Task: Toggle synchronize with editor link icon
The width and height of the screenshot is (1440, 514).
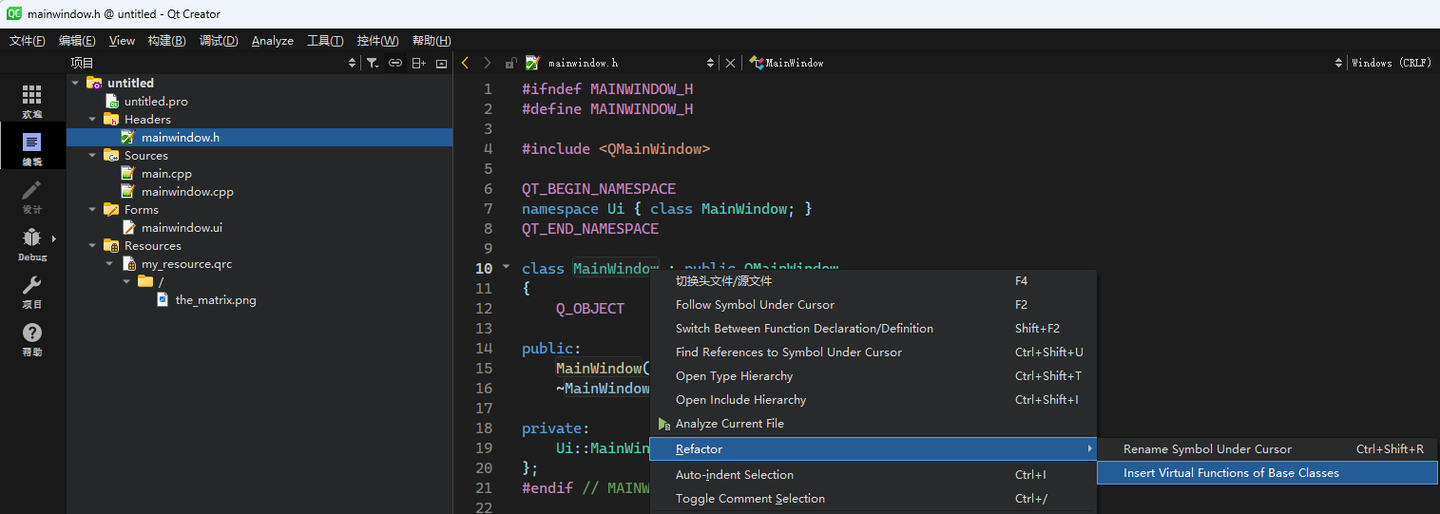Action: click(395, 63)
